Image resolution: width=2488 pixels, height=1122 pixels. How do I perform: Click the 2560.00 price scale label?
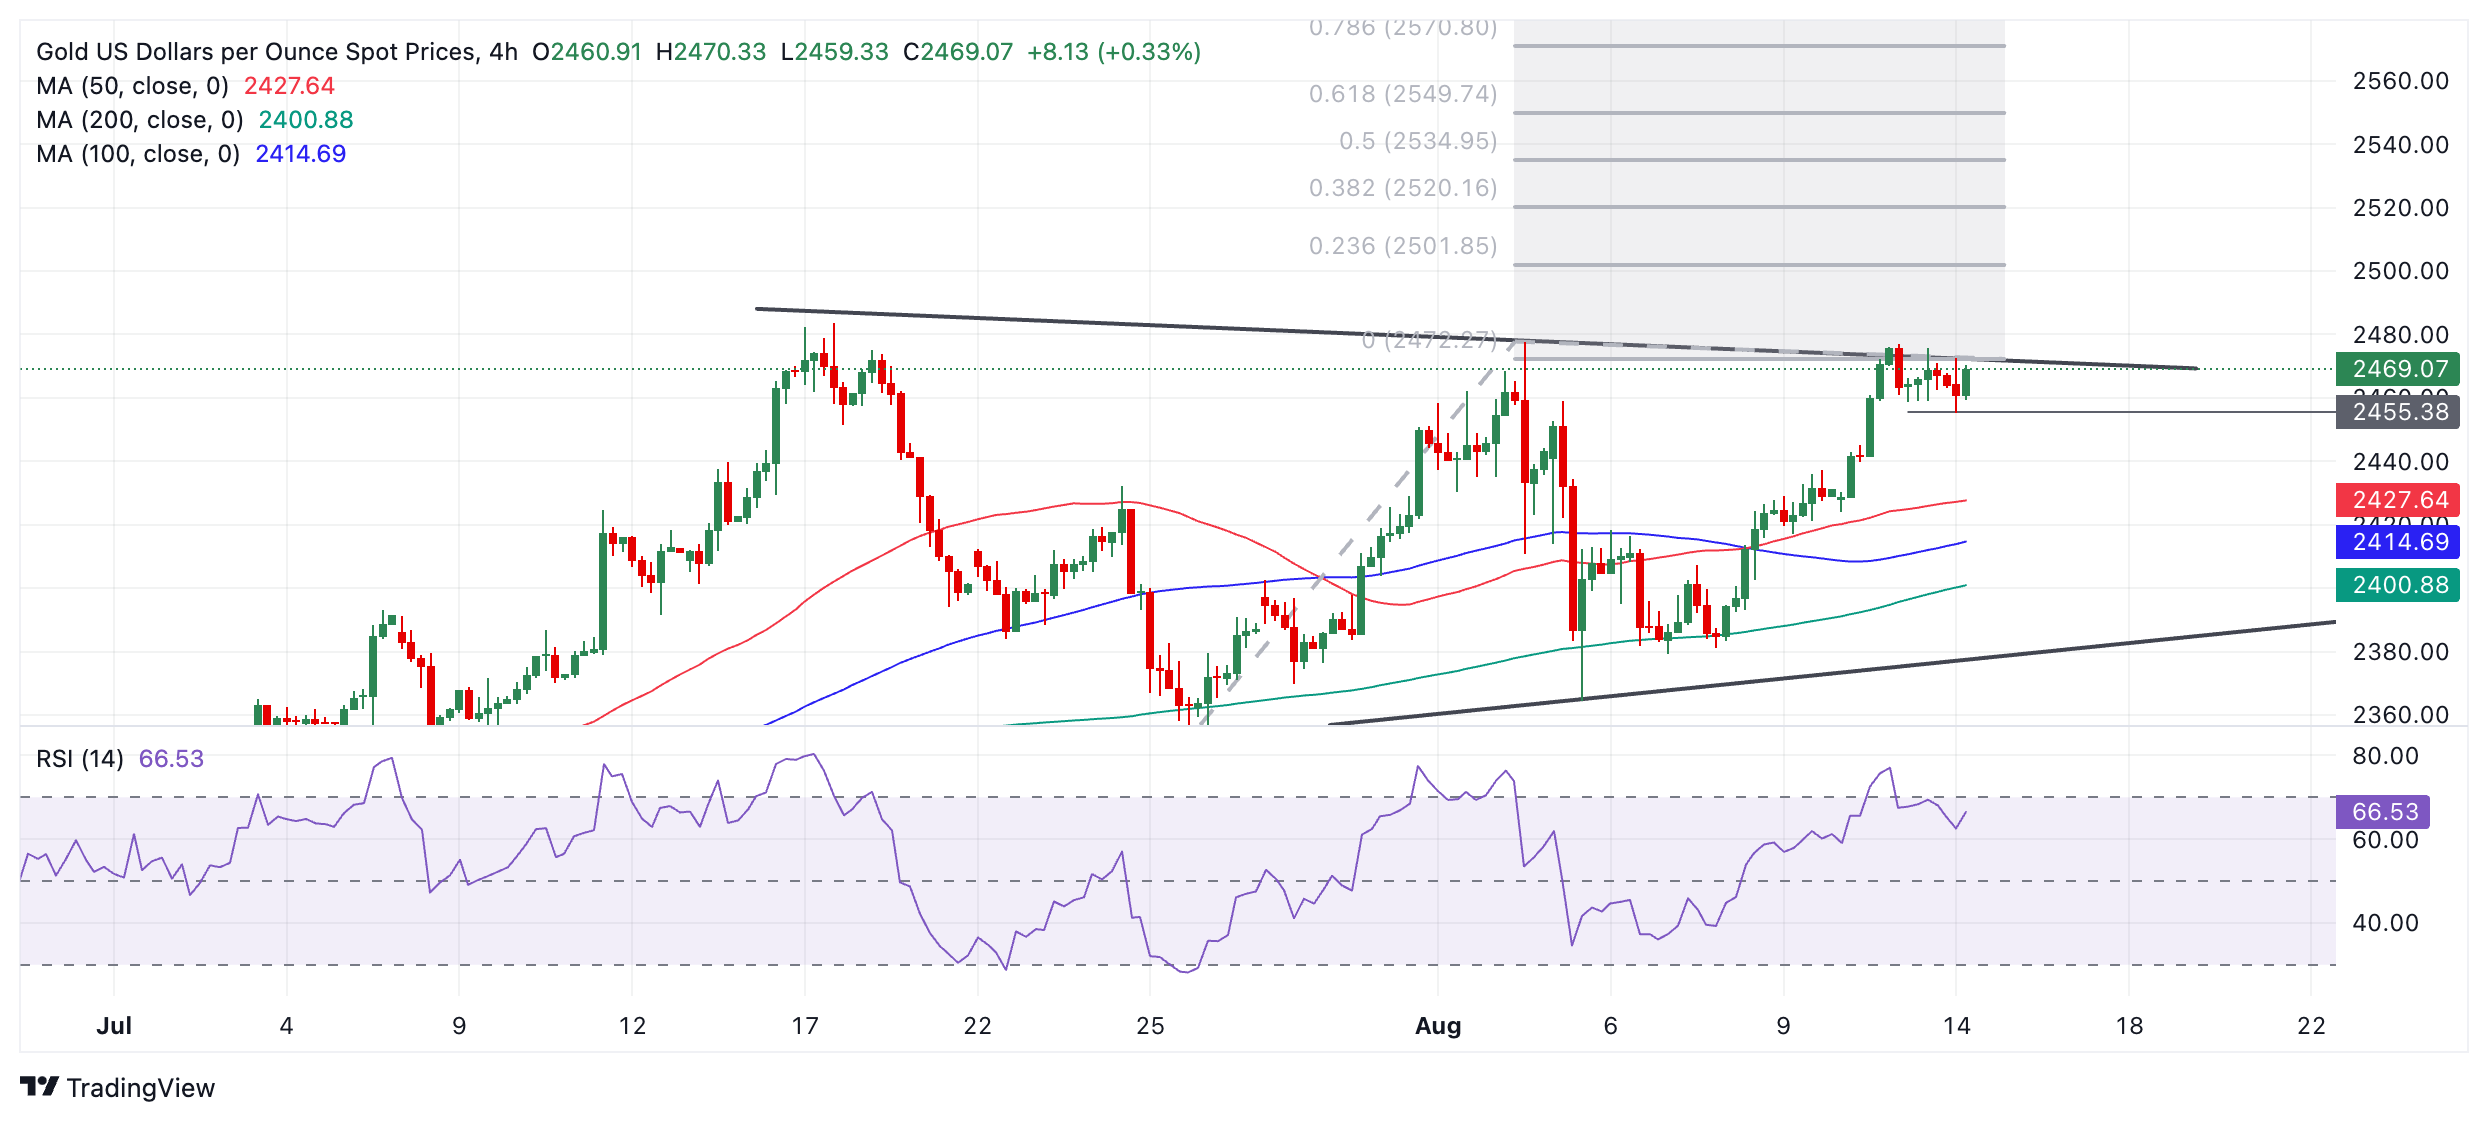pos(2400,81)
